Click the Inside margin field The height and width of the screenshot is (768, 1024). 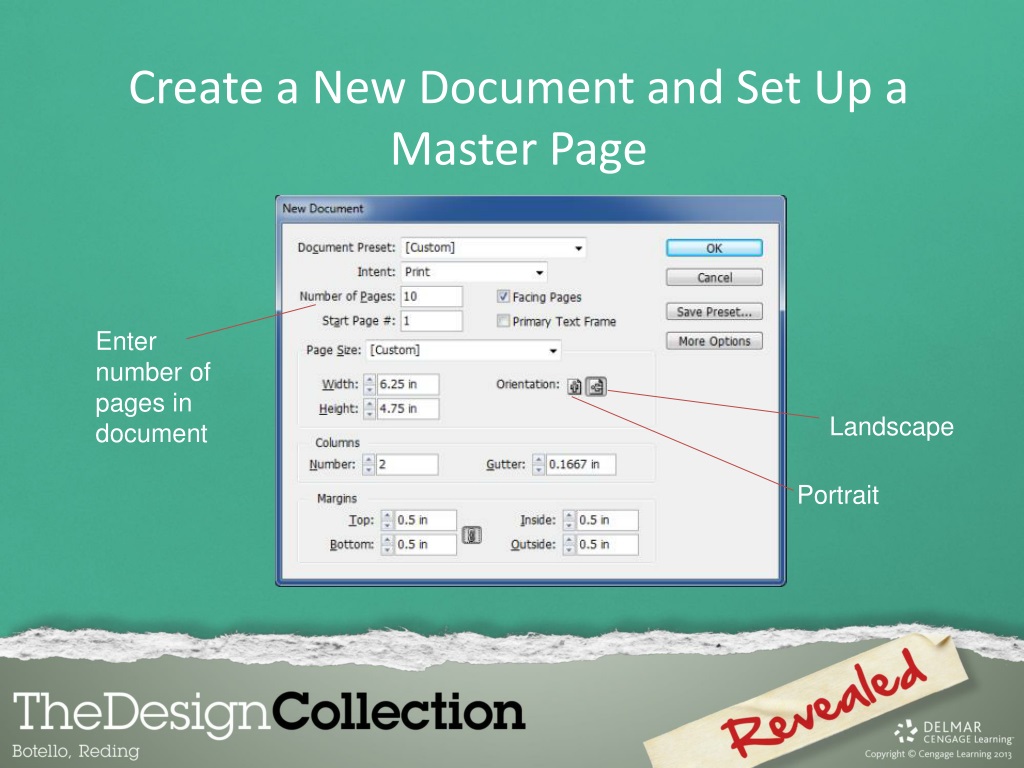click(607, 520)
